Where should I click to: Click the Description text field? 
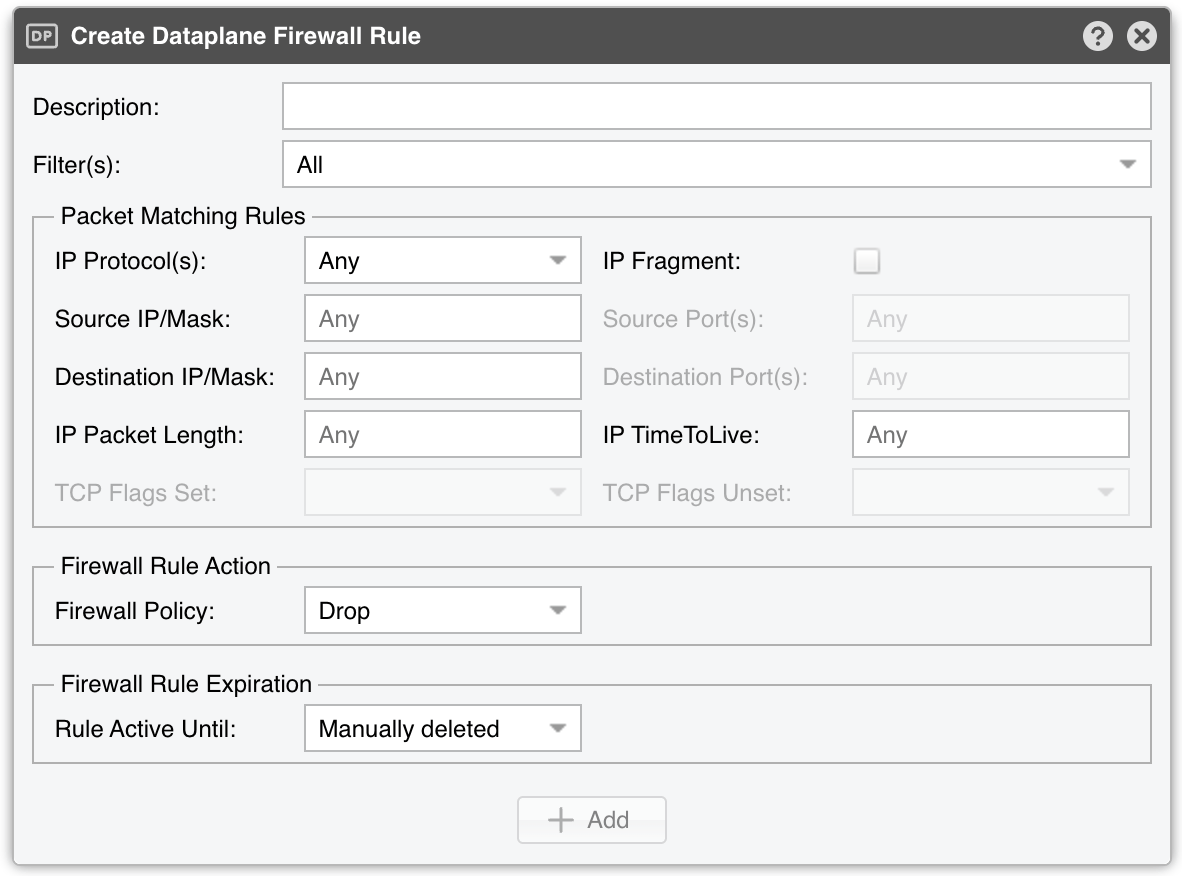tap(716, 106)
